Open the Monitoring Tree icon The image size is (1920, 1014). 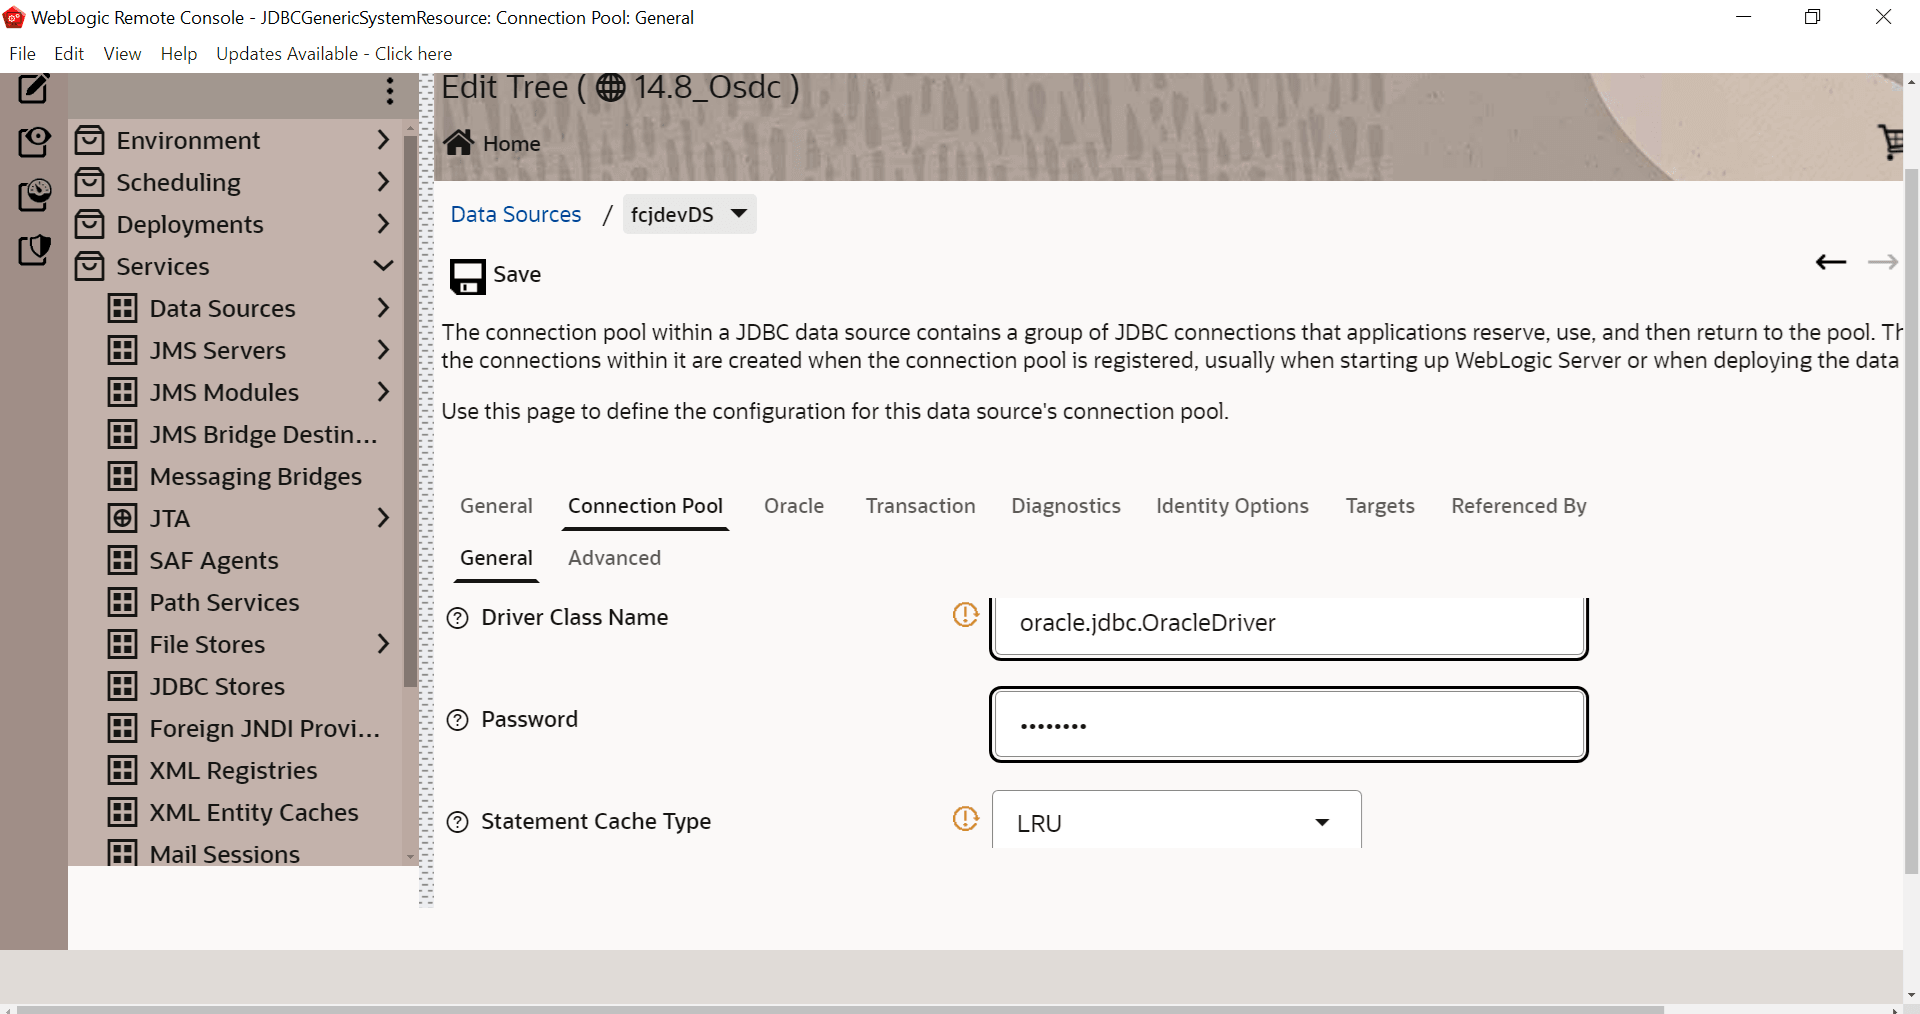click(x=34, y=194)
